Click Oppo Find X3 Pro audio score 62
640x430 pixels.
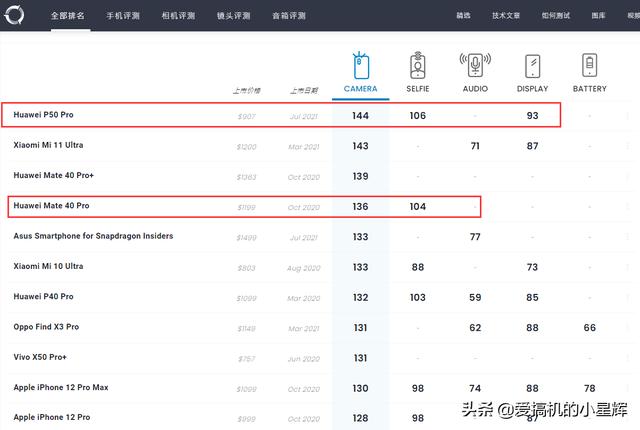475,328
